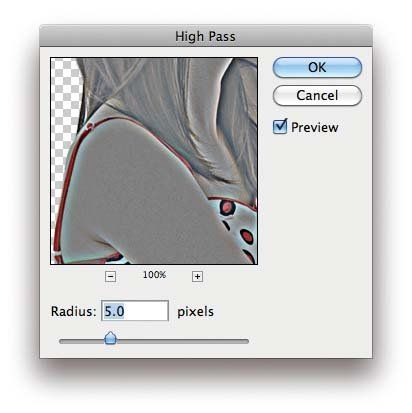
Task: Click the slider track right of handle
Action: tap(182, 341)
